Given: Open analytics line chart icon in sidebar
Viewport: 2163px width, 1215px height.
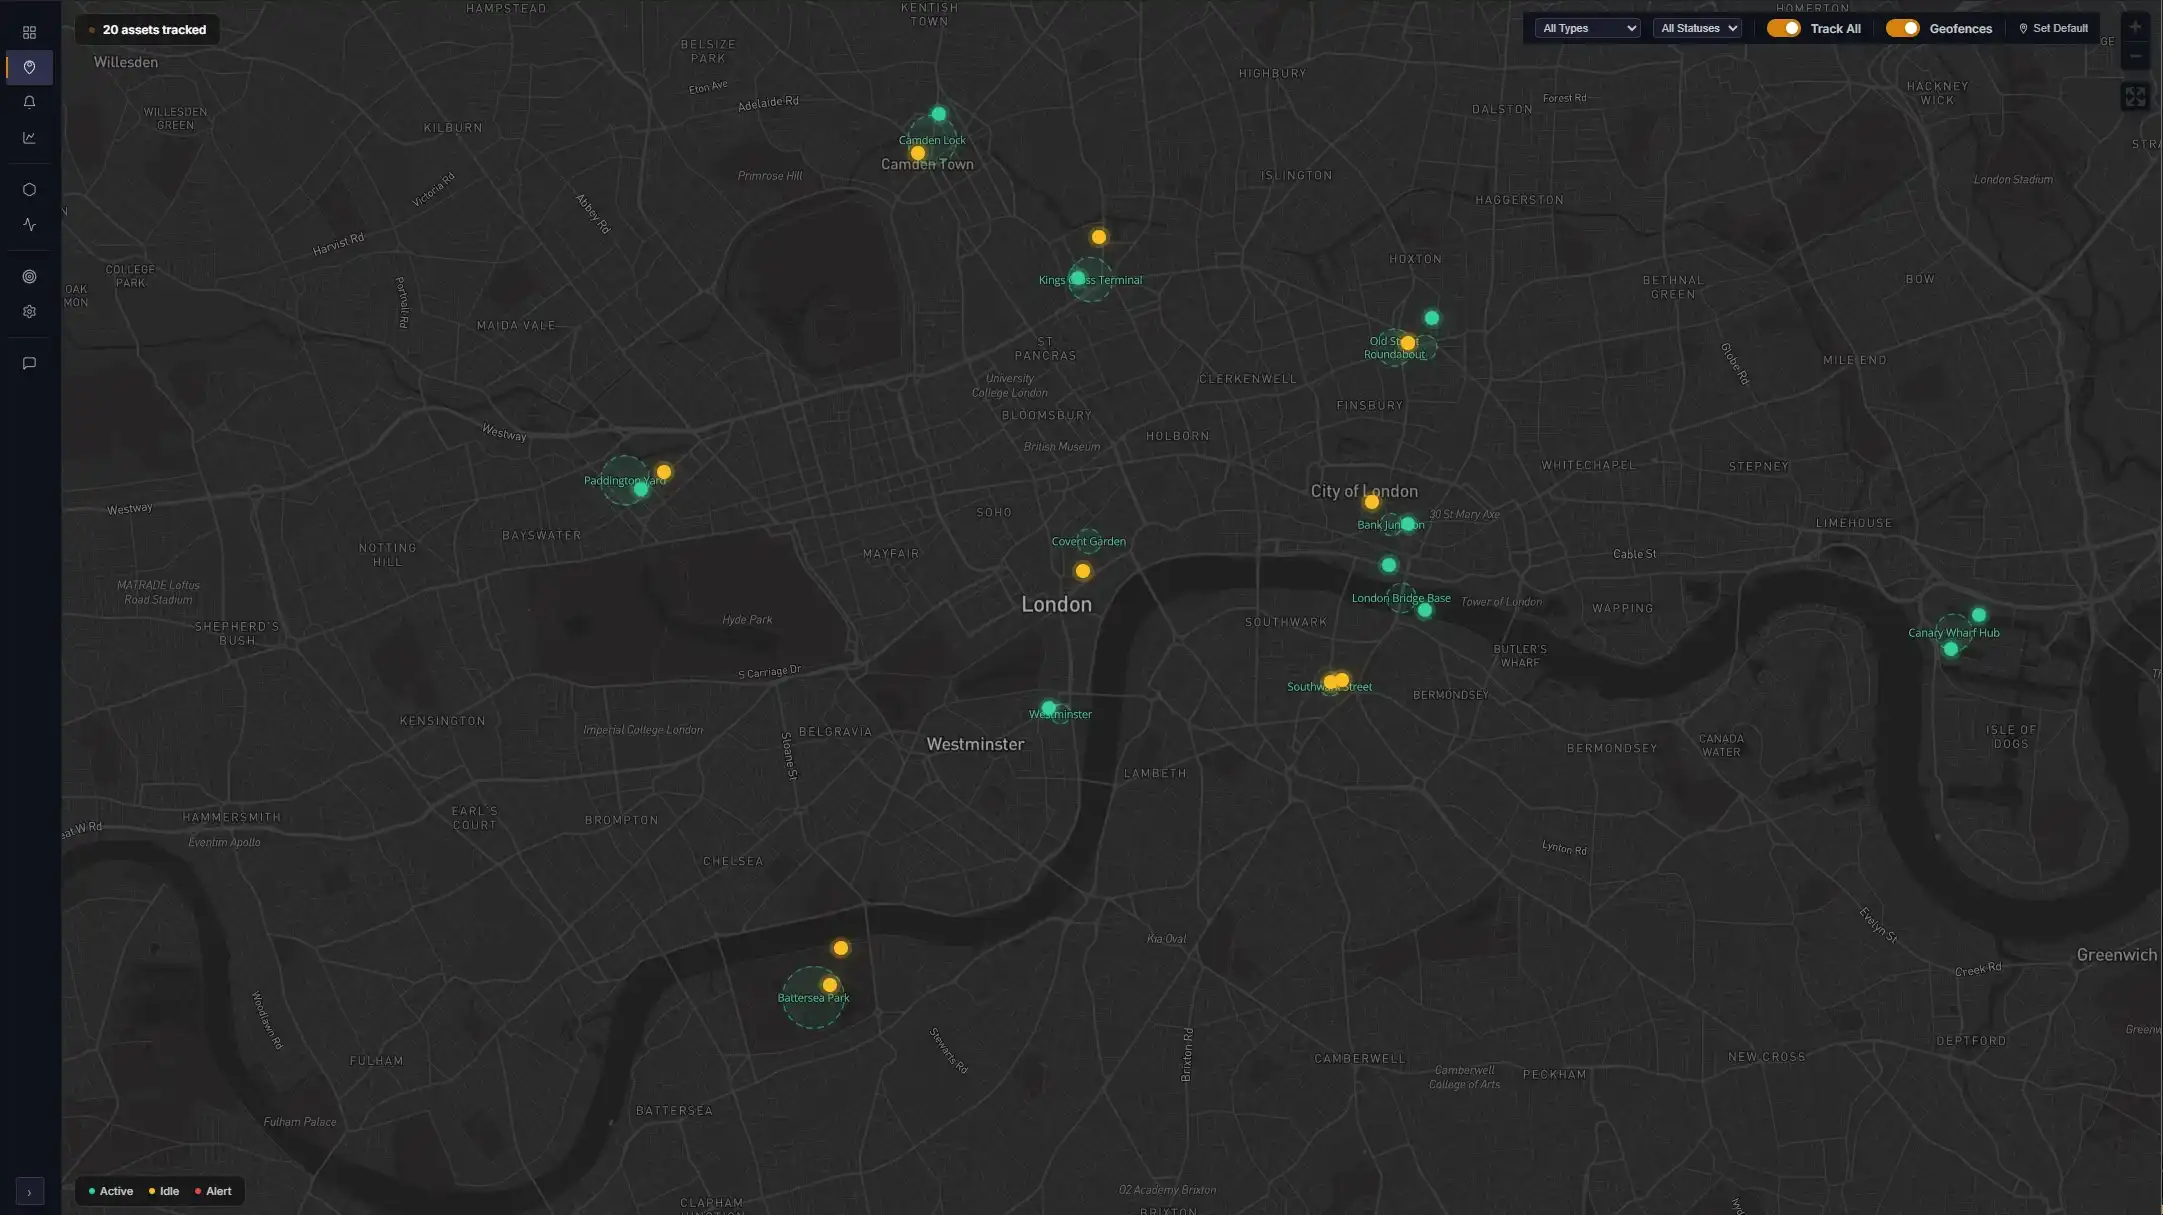Looking at the screenshot, I should tap(29, 138).
